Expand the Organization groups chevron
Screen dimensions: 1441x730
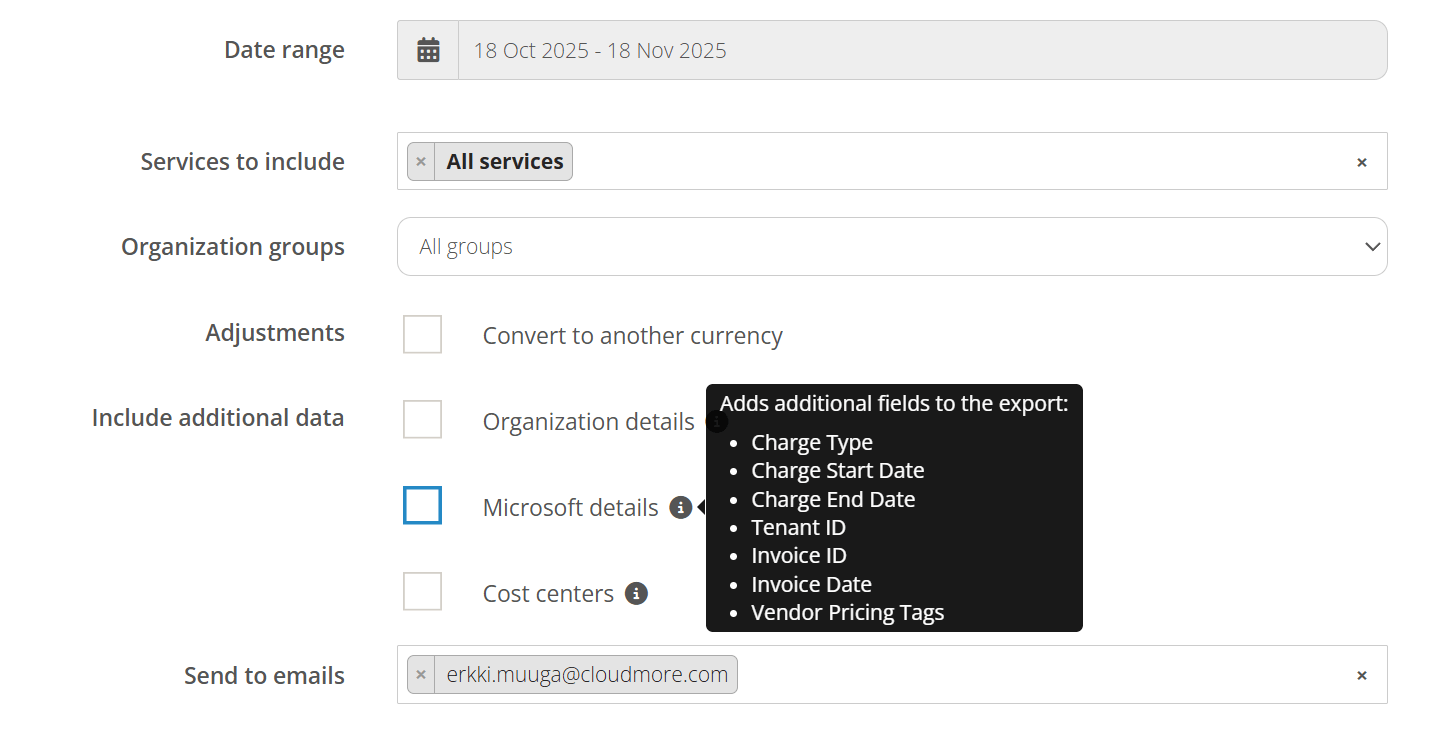click(1372, 246)
